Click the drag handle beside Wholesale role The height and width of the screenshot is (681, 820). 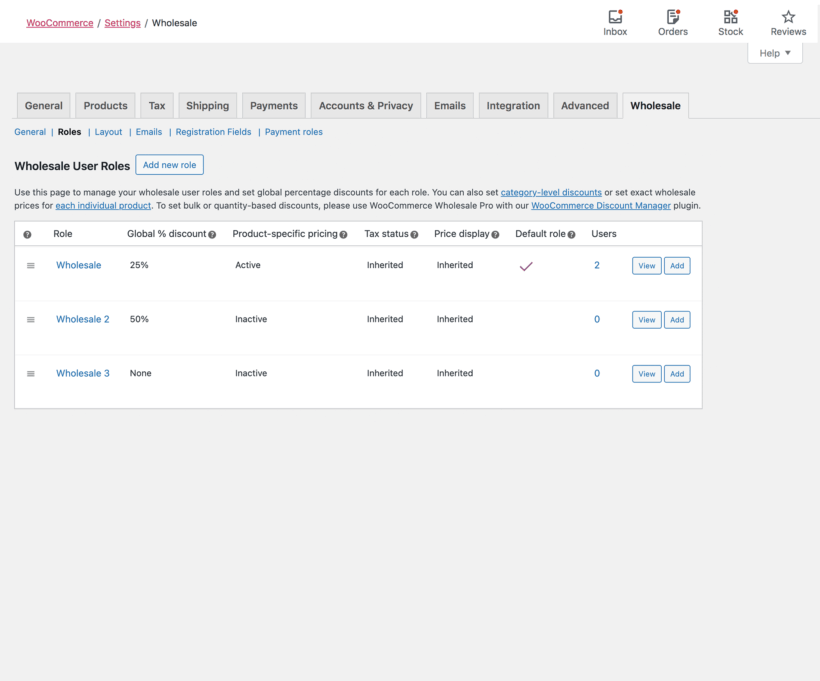point(30,265)
